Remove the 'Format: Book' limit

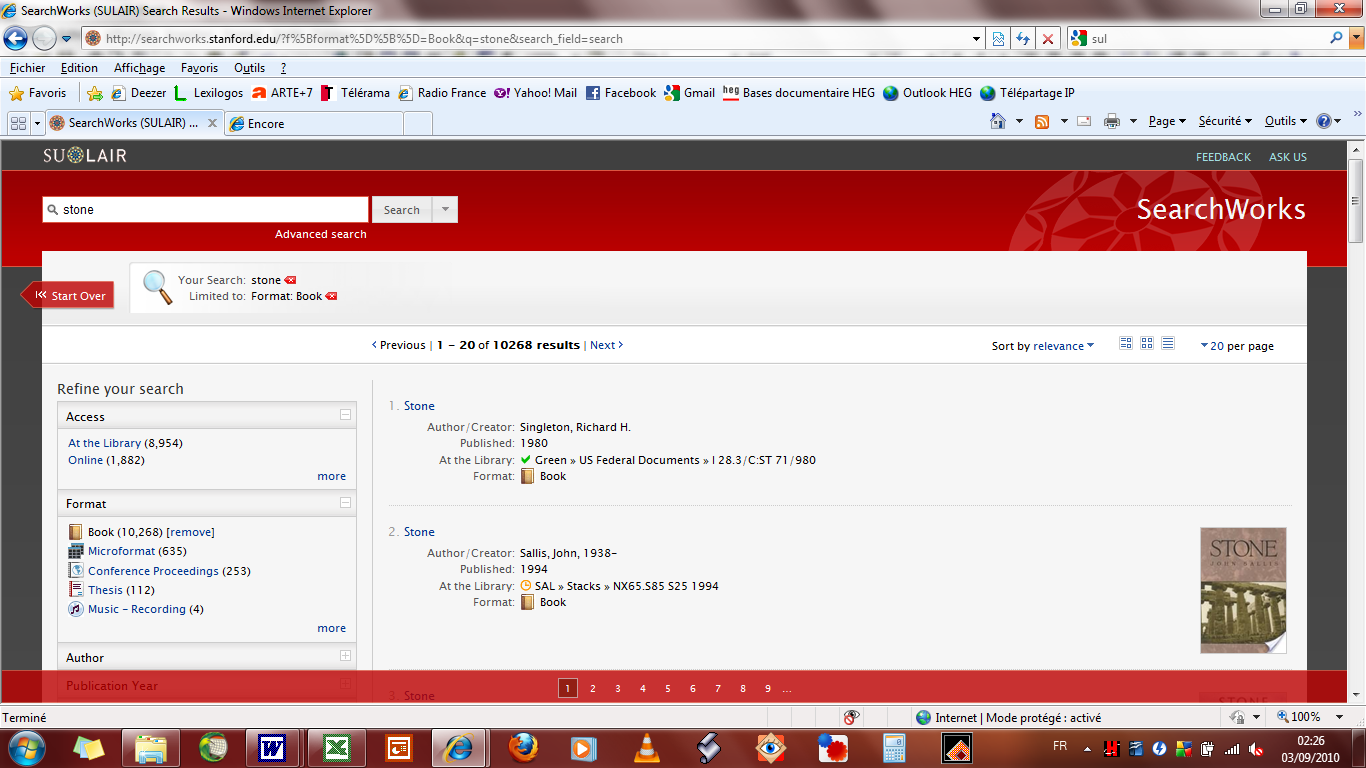(331, 296)
